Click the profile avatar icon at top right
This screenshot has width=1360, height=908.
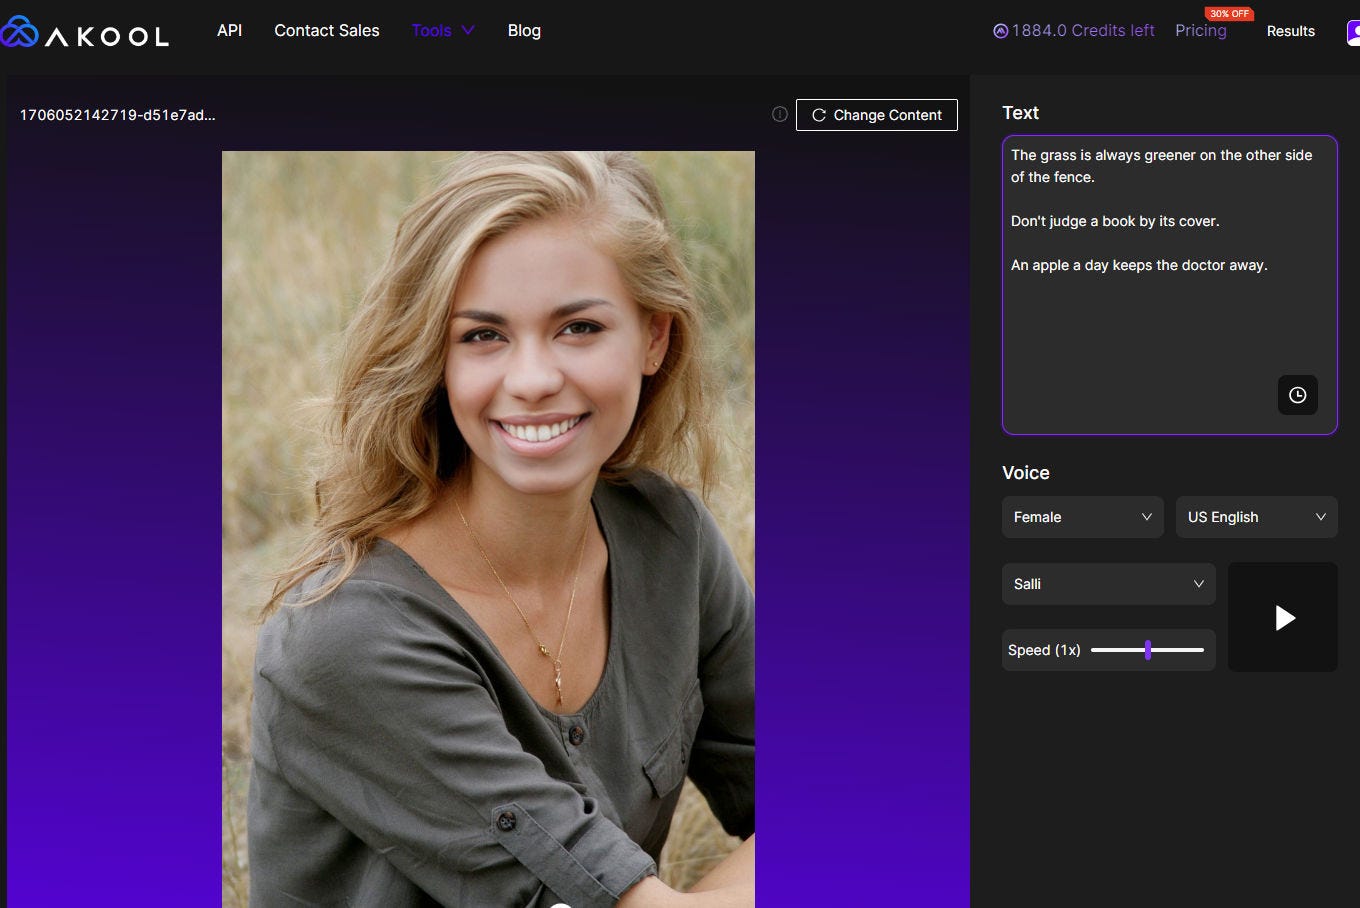click(x=1354, y=32)
